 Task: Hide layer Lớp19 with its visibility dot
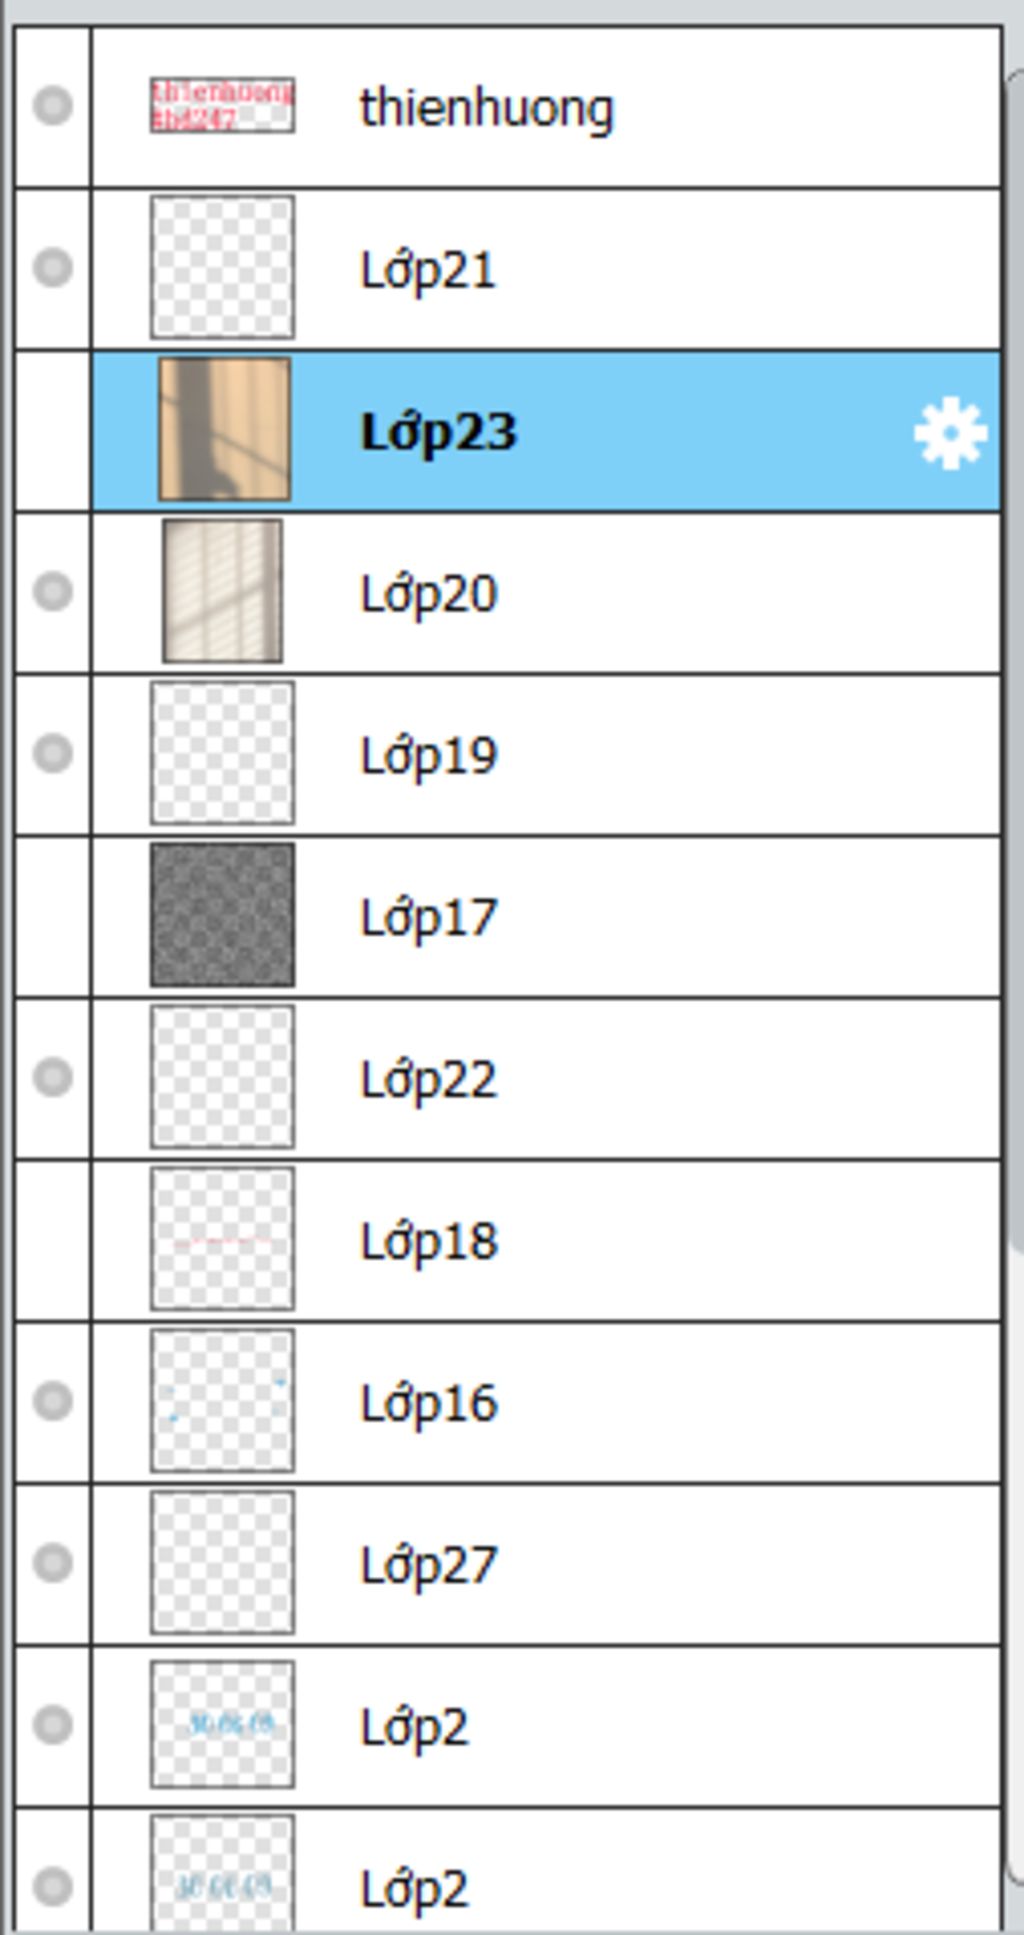click(53, 753)
